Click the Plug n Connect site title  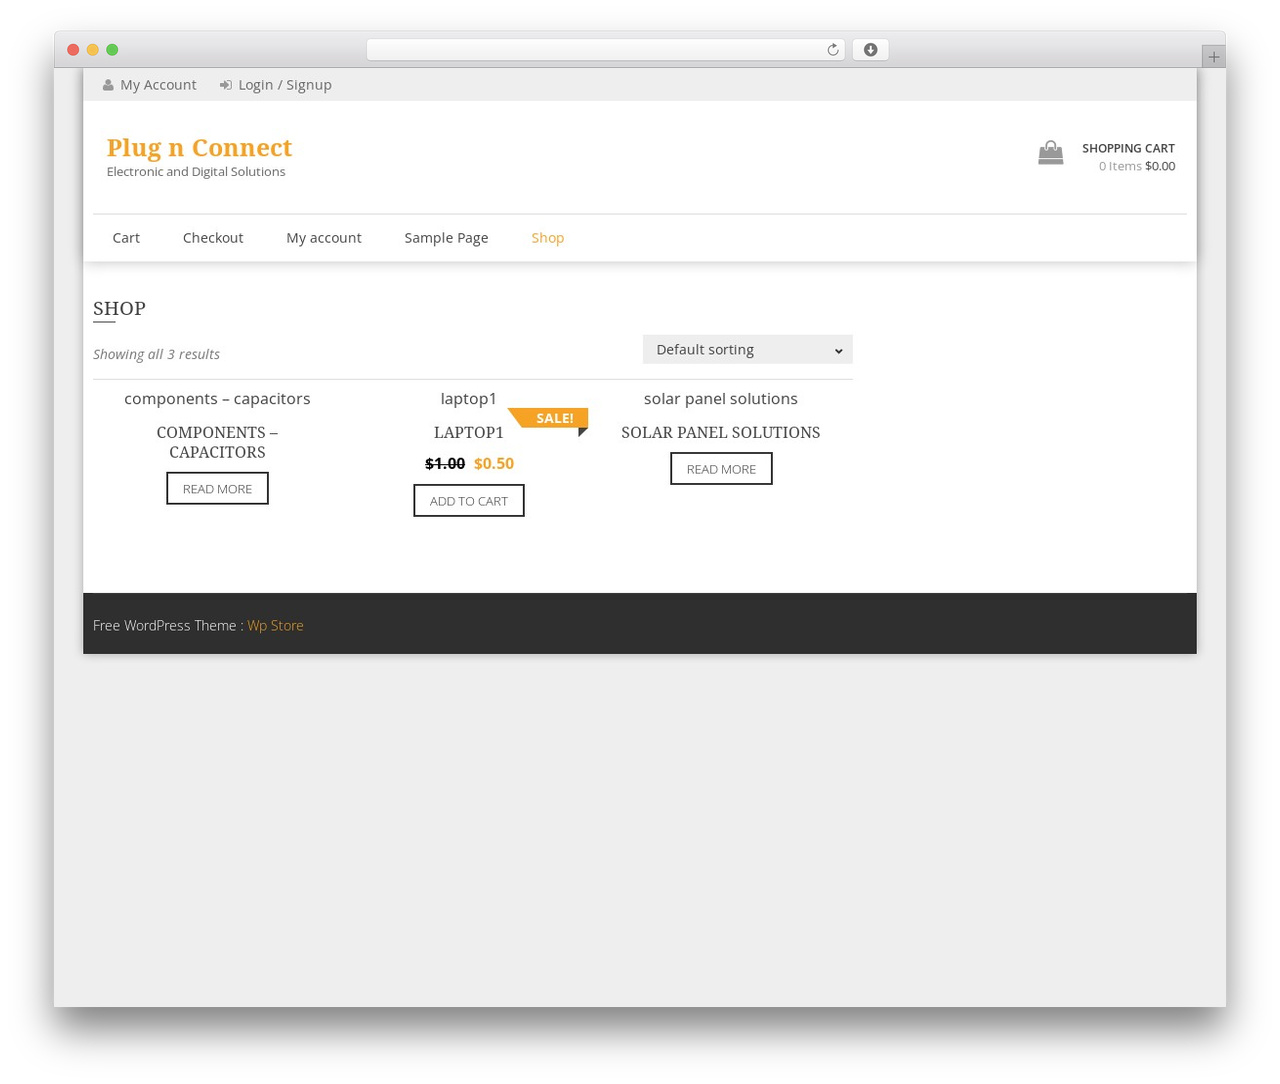point(199,148)
